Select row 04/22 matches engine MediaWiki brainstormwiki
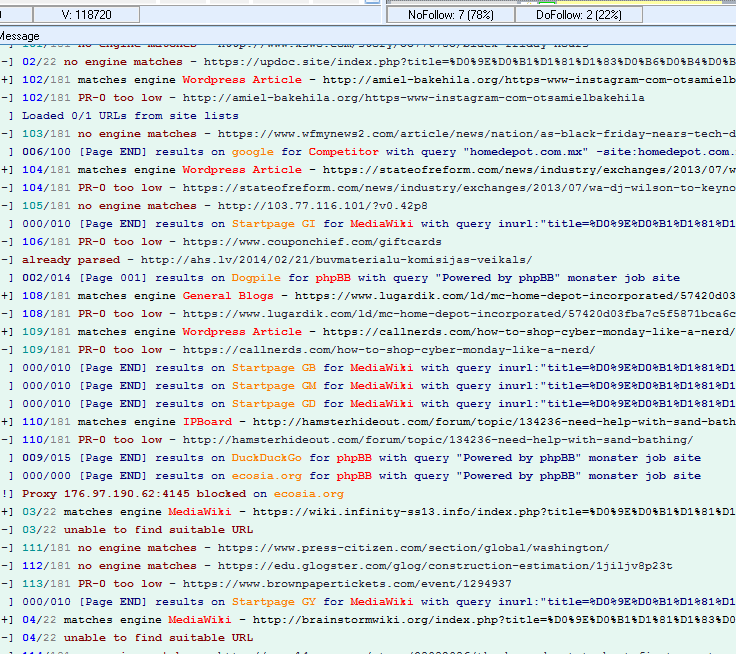The width and height of the screenshot is (736, 654). 368,620
